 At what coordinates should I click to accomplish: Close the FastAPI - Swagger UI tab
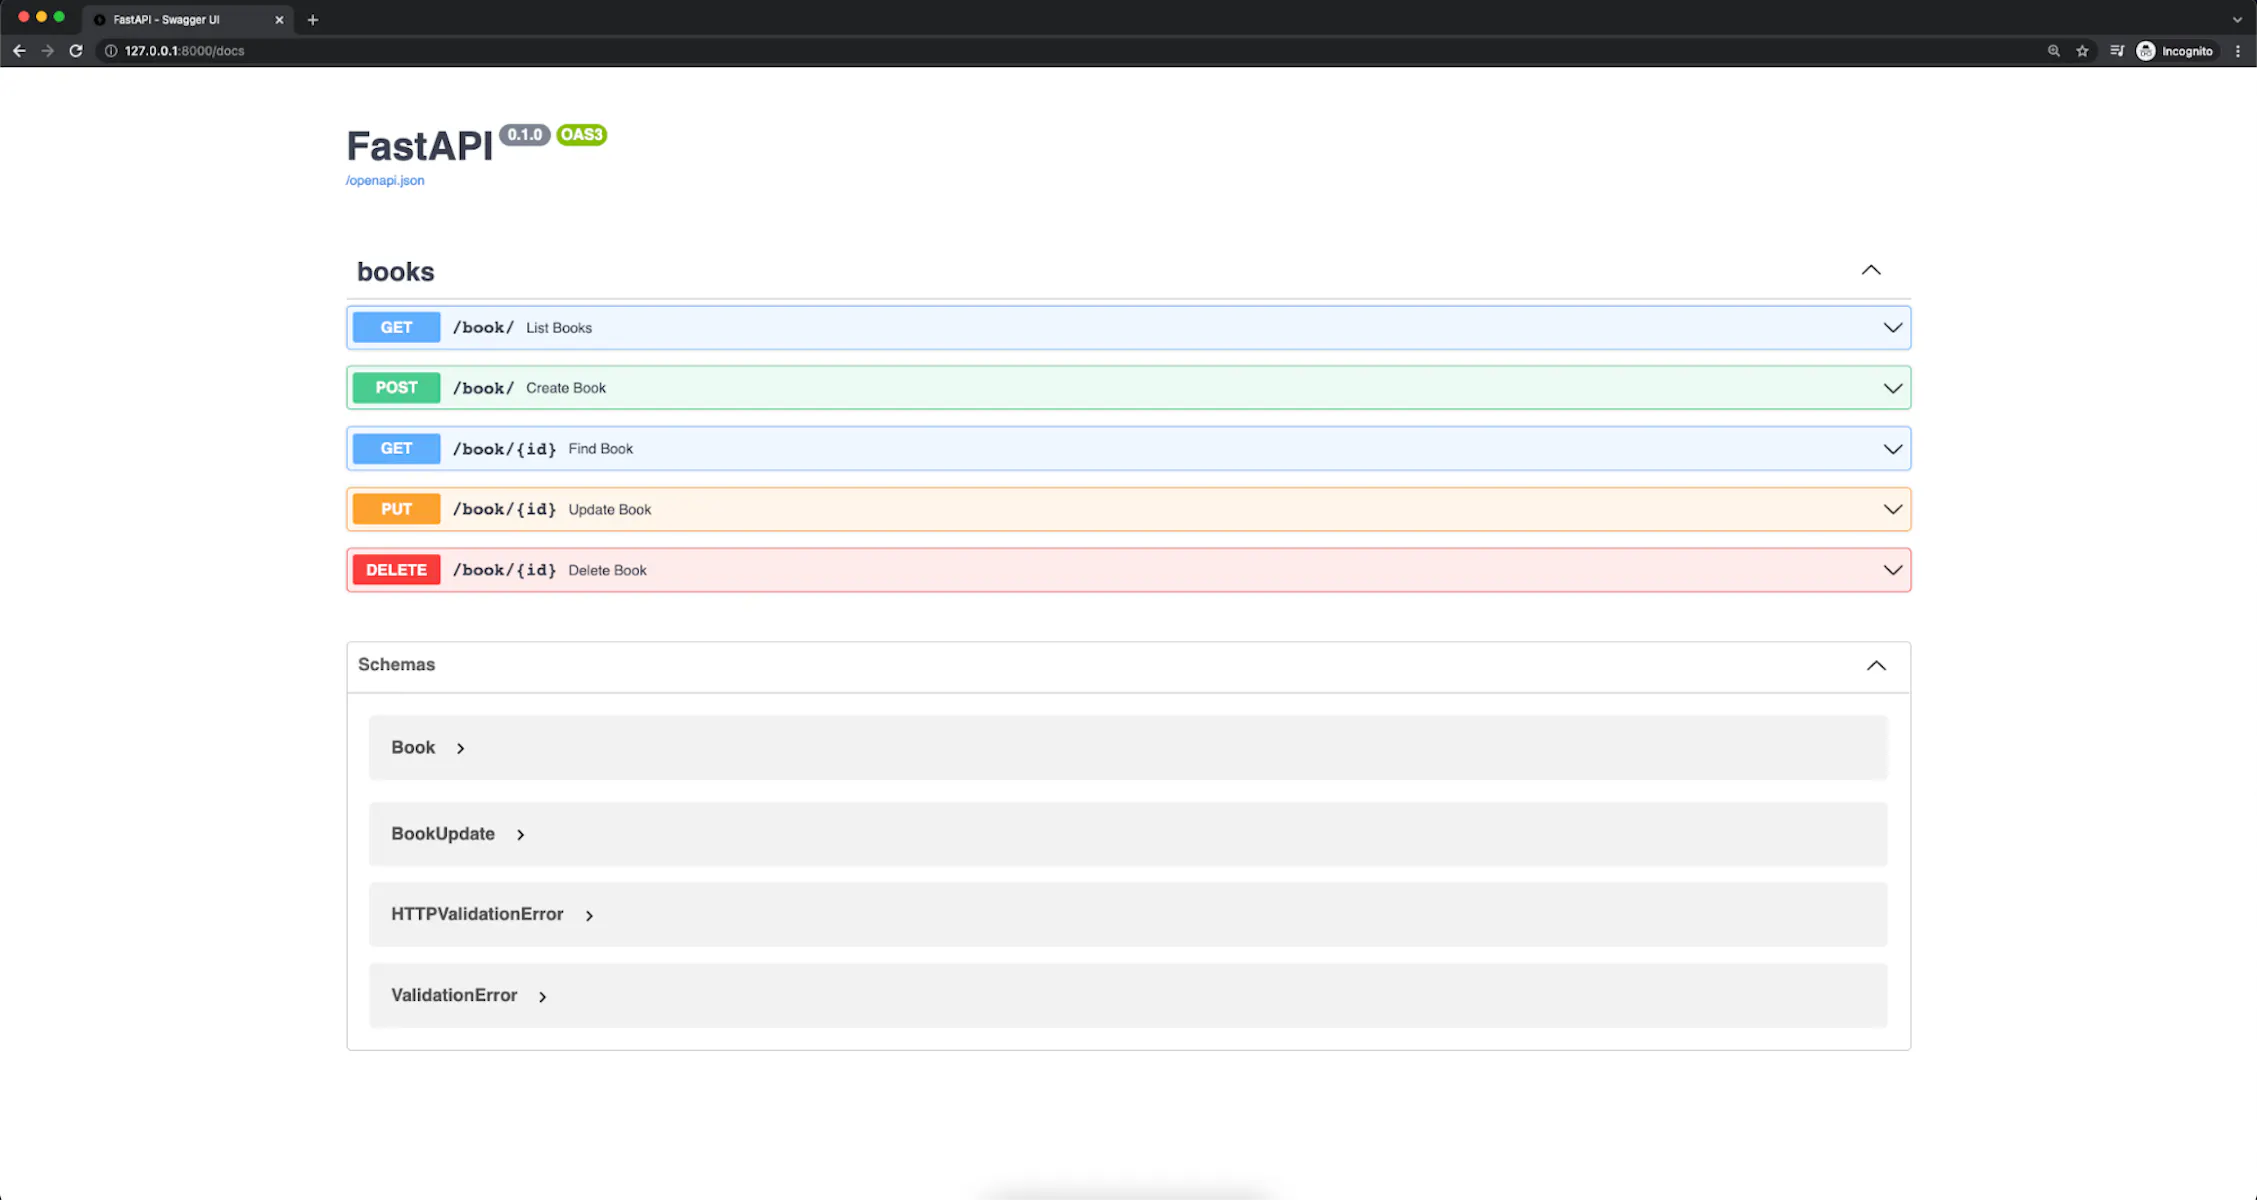click(x=279, y=19)
